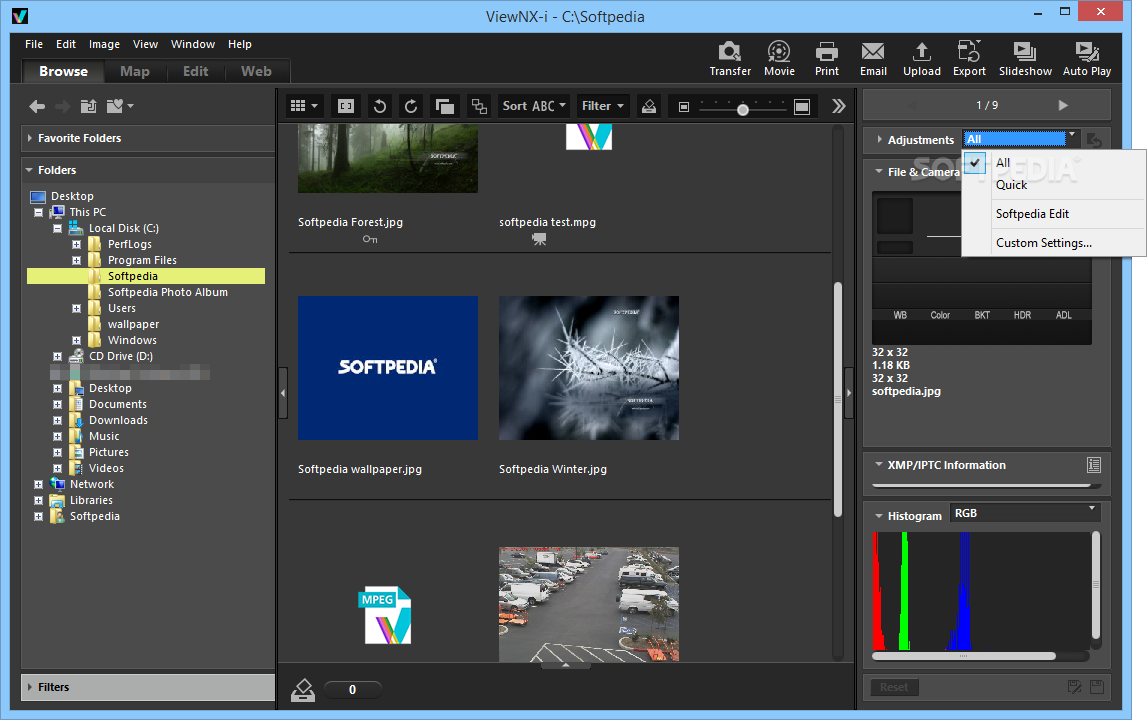Click the compare images icon
The height and width of the screenshot is (720, 1147).
click(x=479, y=106)
